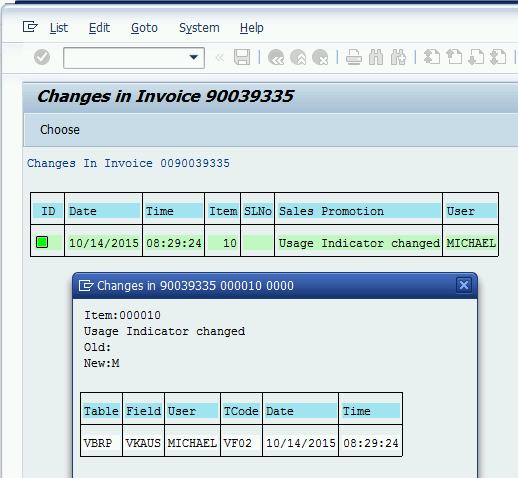518x478 pixels.
Task: Click the Previous Page icon
Action: tap(454, 57)
